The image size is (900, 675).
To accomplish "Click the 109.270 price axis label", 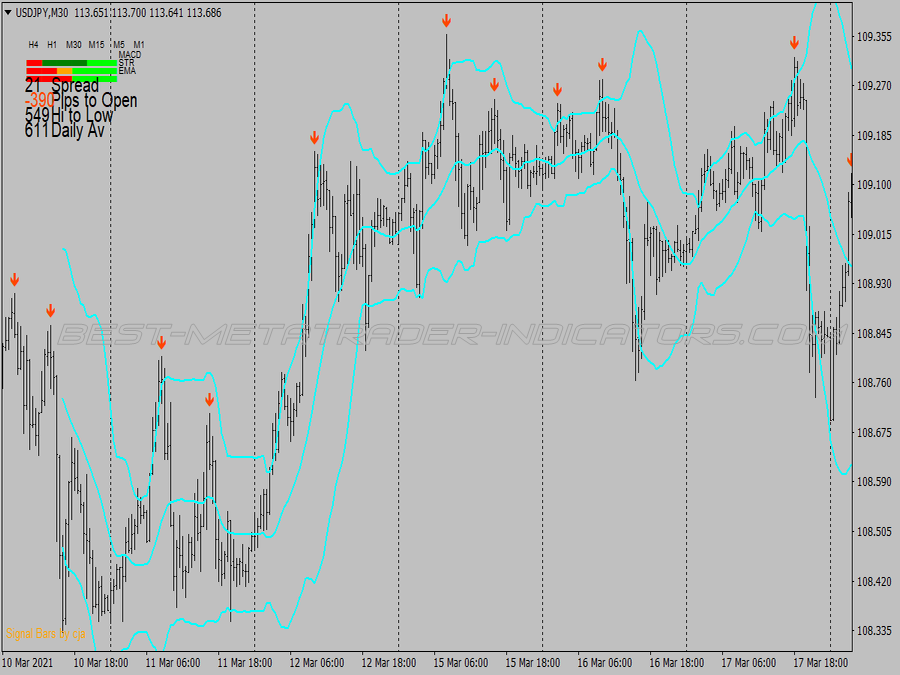I will pyautogui.click(x=874, y=86).
